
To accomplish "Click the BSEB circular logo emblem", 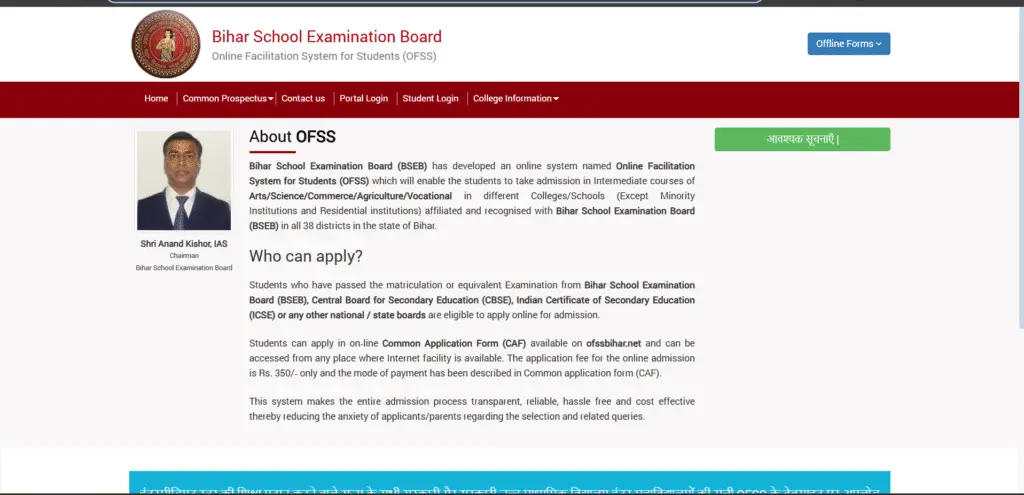I will coord(166,44).
